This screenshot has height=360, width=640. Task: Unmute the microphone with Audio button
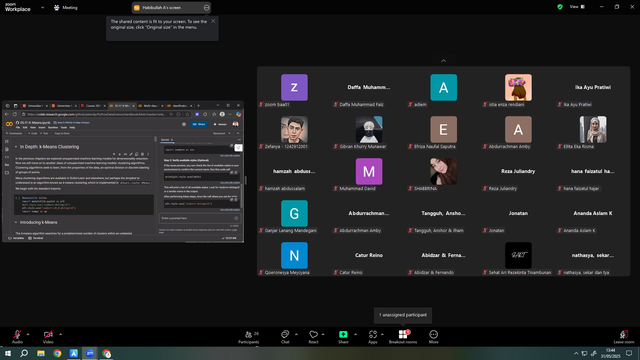pos(17,336)
